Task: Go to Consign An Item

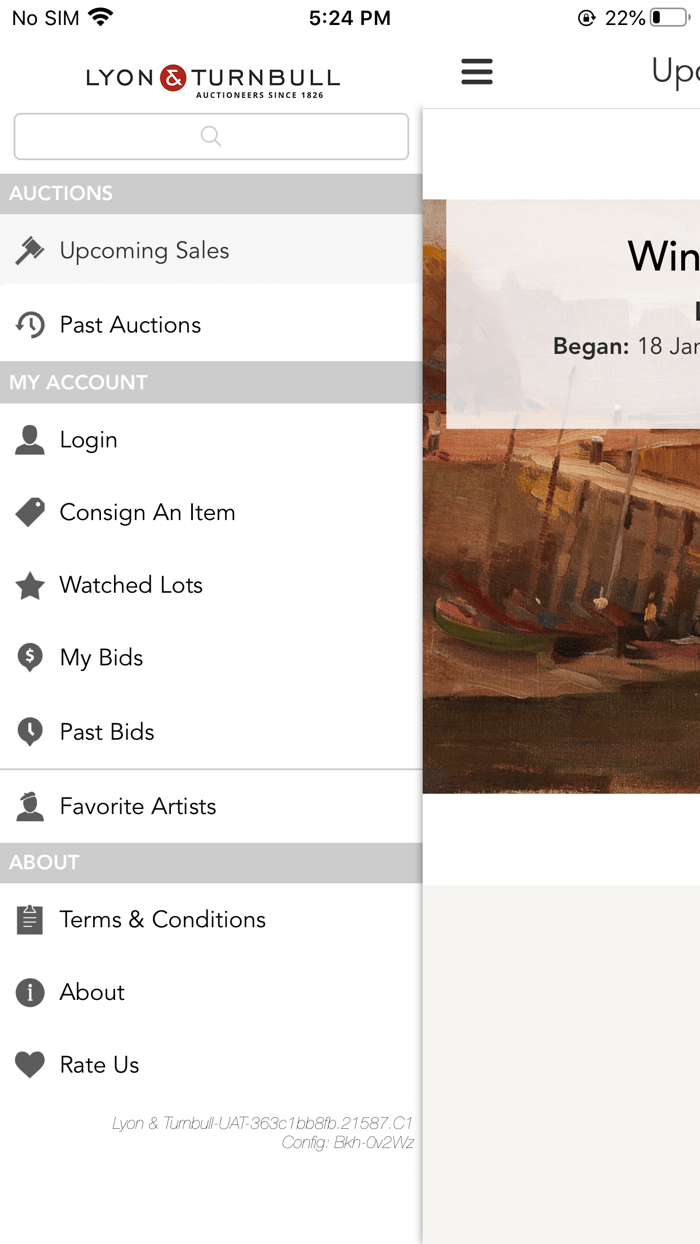Action: (x=147, y=513)
